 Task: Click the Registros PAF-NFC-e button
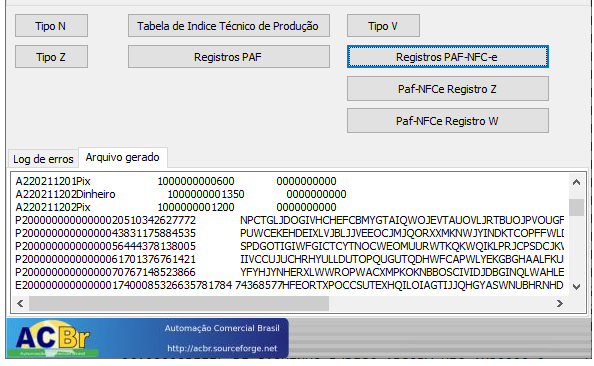(447, 57)
